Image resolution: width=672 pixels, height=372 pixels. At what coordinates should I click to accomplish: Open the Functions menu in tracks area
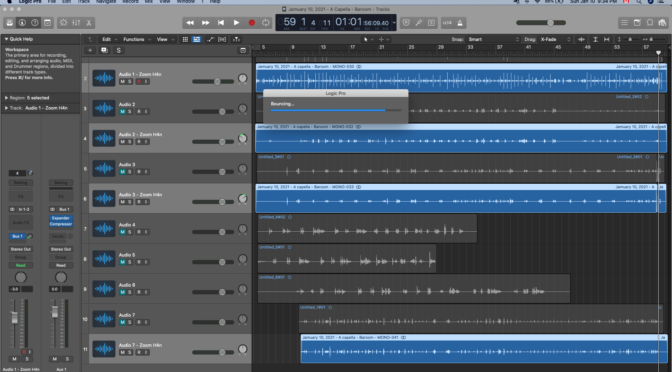tap(137, 39)
